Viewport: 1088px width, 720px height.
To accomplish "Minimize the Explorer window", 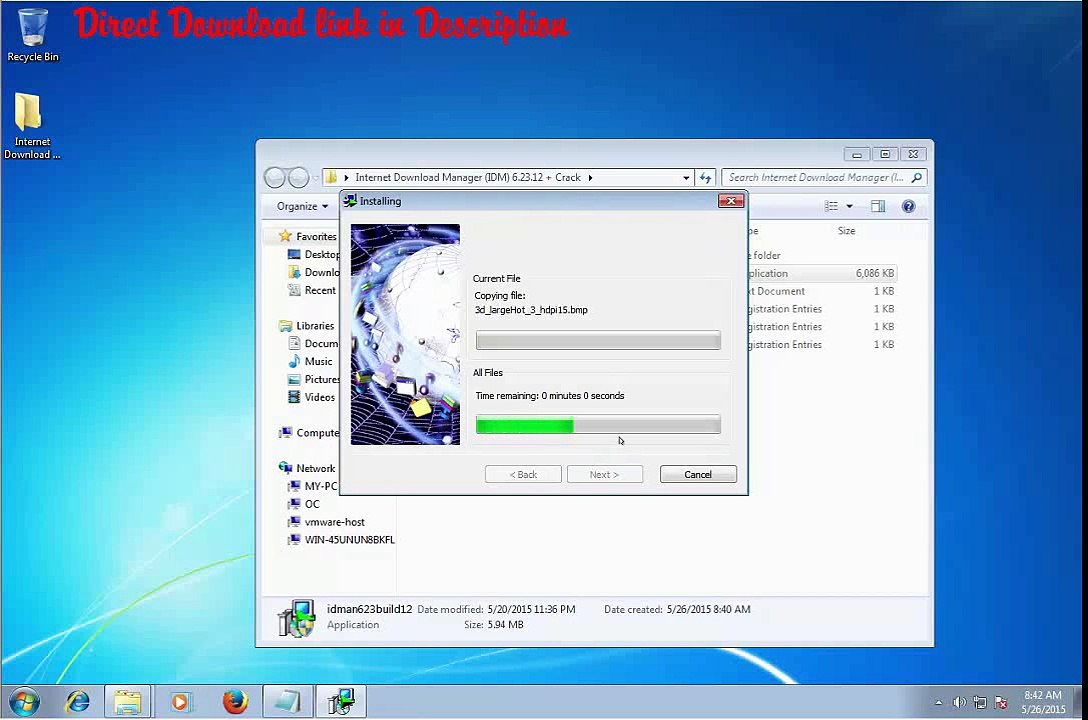I will point(857,154).
